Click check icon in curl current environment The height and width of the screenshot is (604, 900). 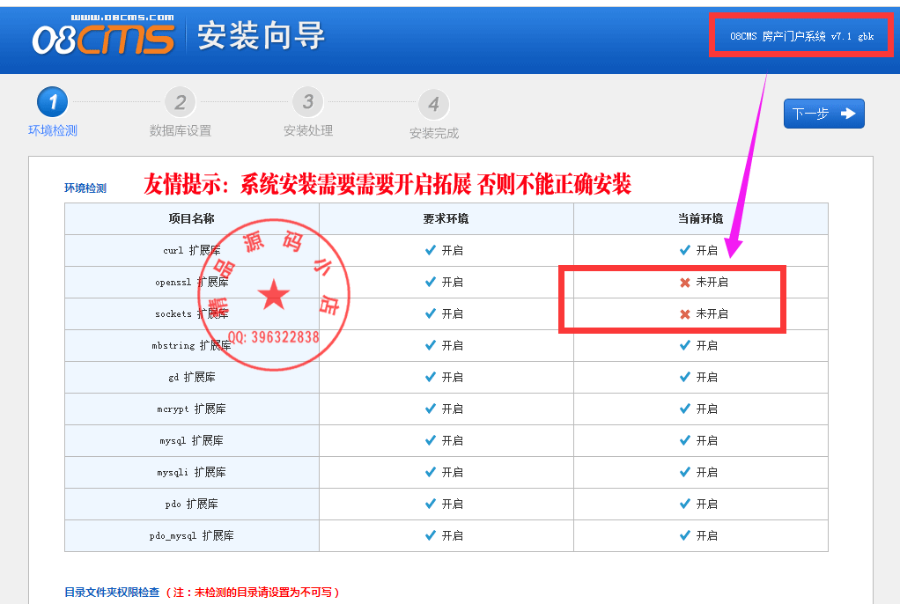(685, 250)
